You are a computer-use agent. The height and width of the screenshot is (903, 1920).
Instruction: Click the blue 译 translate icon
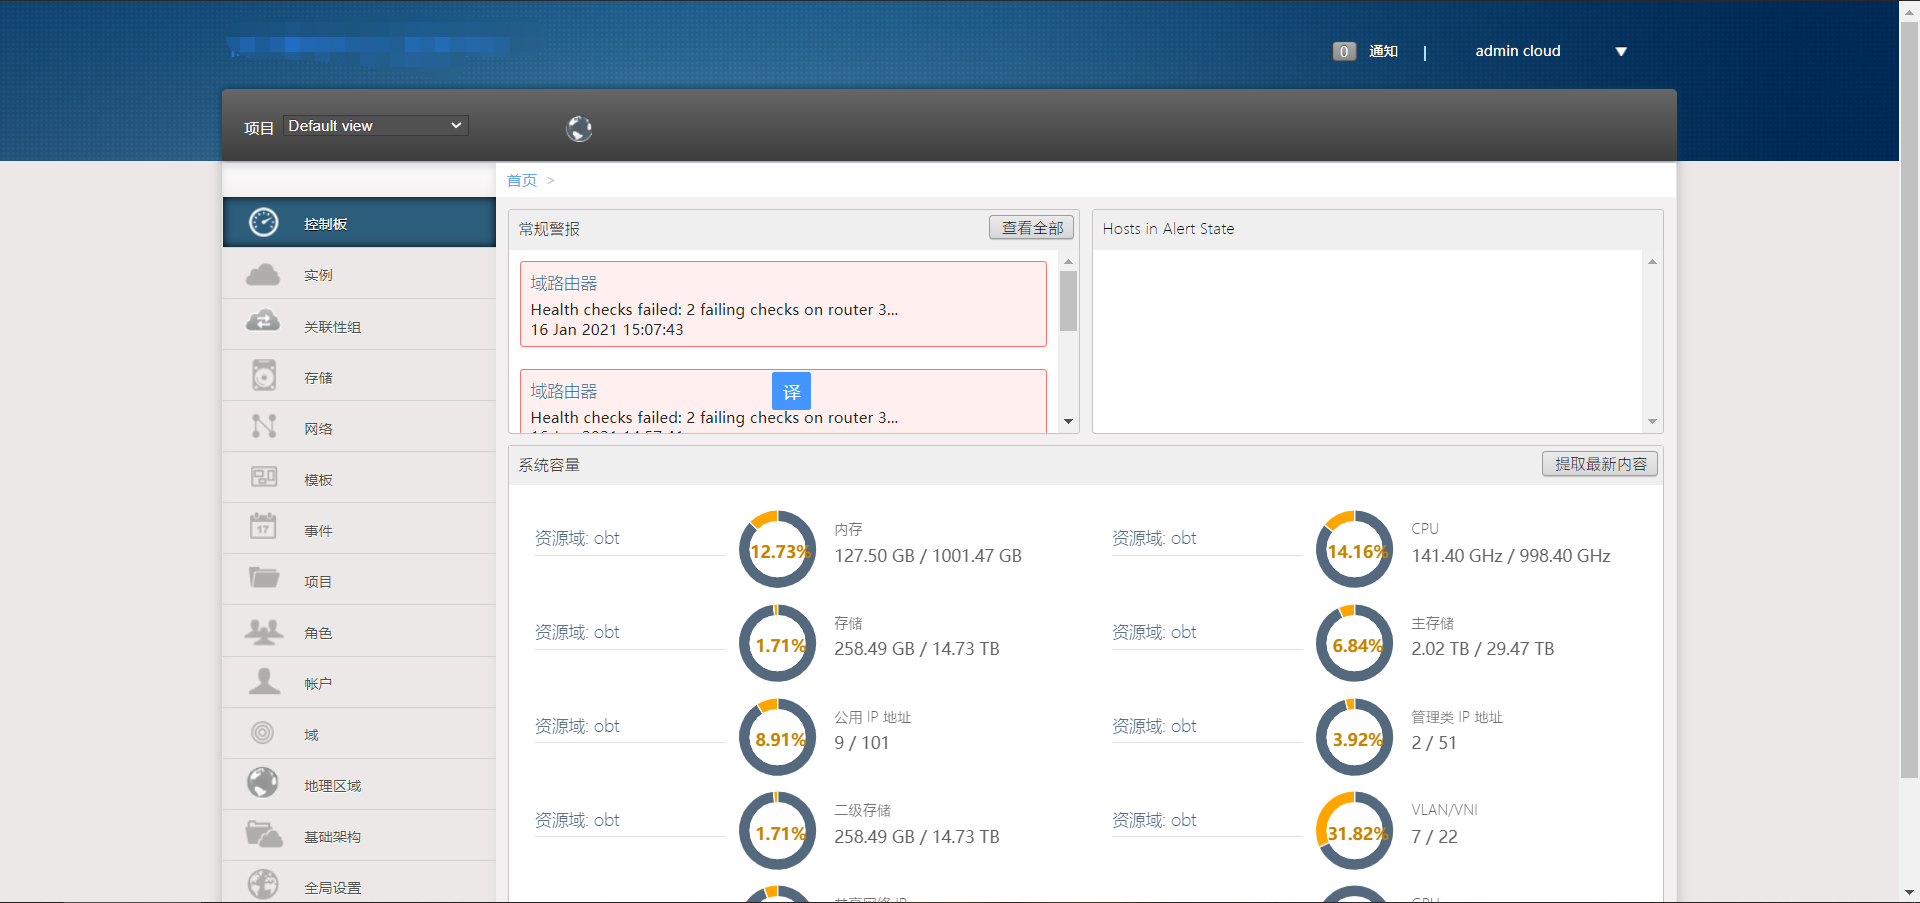791,391
